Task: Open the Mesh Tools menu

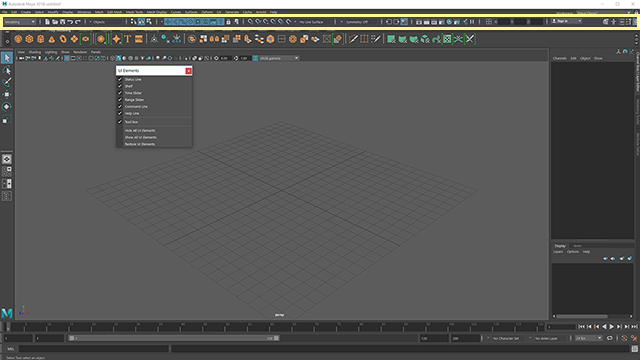Action: (x=134, y=12)
